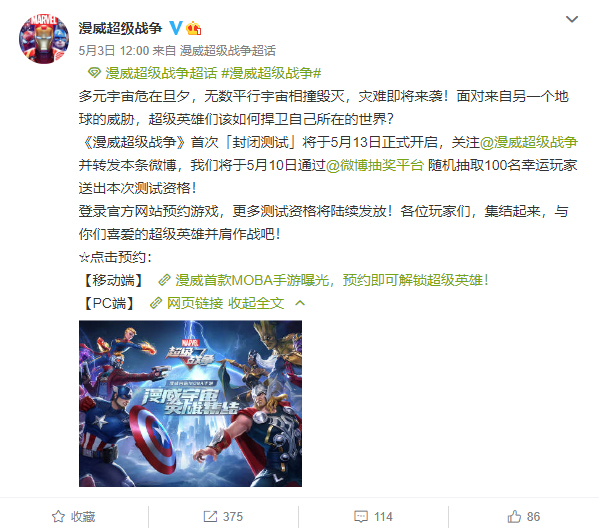Open the PC端 网页链接 link
Screen dimensions: 599x532
click(195, 303)
